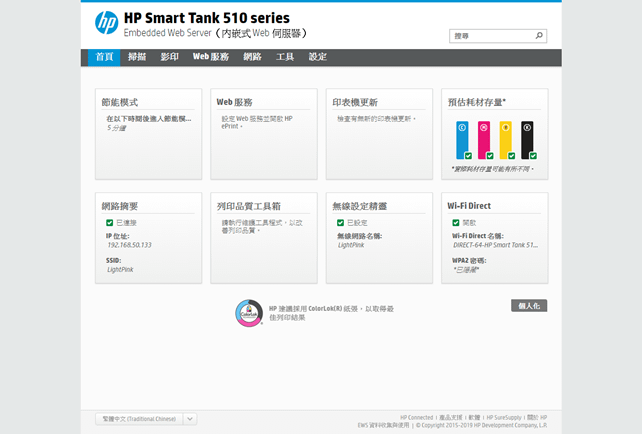Click the HP 建議採用 ColorLok 紙張 message
The width and height of the screenshot is (642, 434).
(x=331, y=313)
